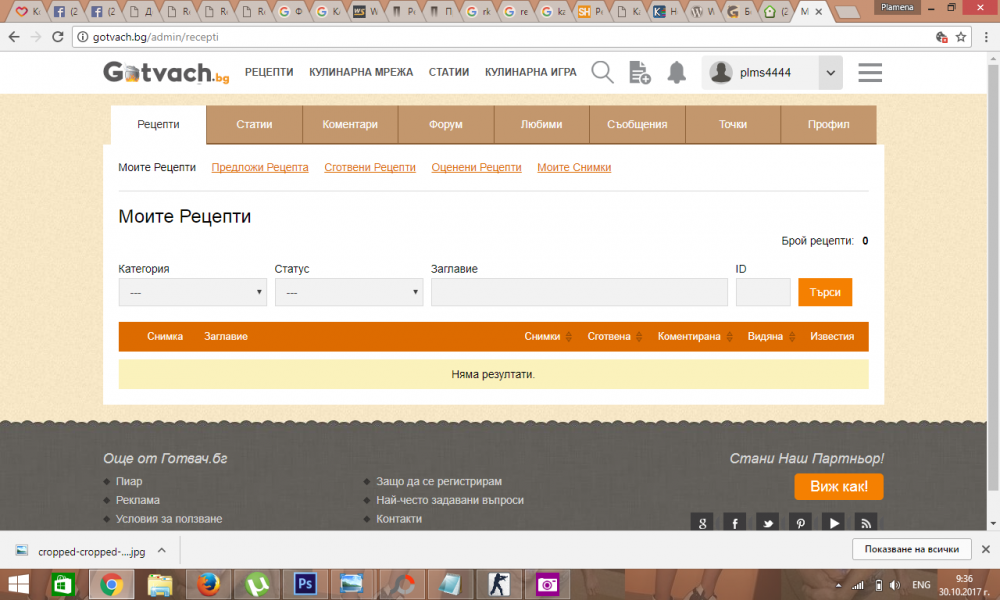The width and height of the screenshot is (1000, 600).
Task: Open the Pinterest footer icon
Action: click(x=800, y=523)
